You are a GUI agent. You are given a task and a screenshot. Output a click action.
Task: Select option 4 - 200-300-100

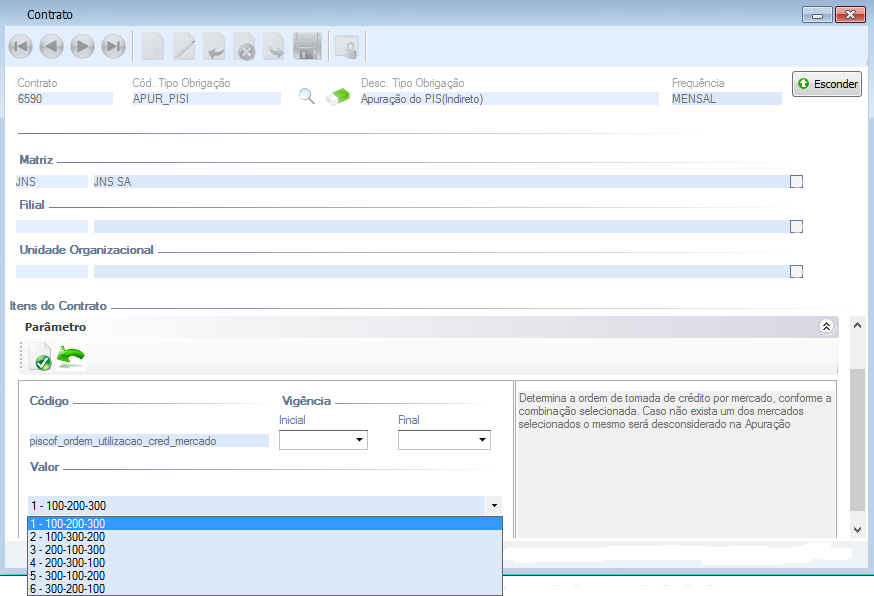(265, 563)
